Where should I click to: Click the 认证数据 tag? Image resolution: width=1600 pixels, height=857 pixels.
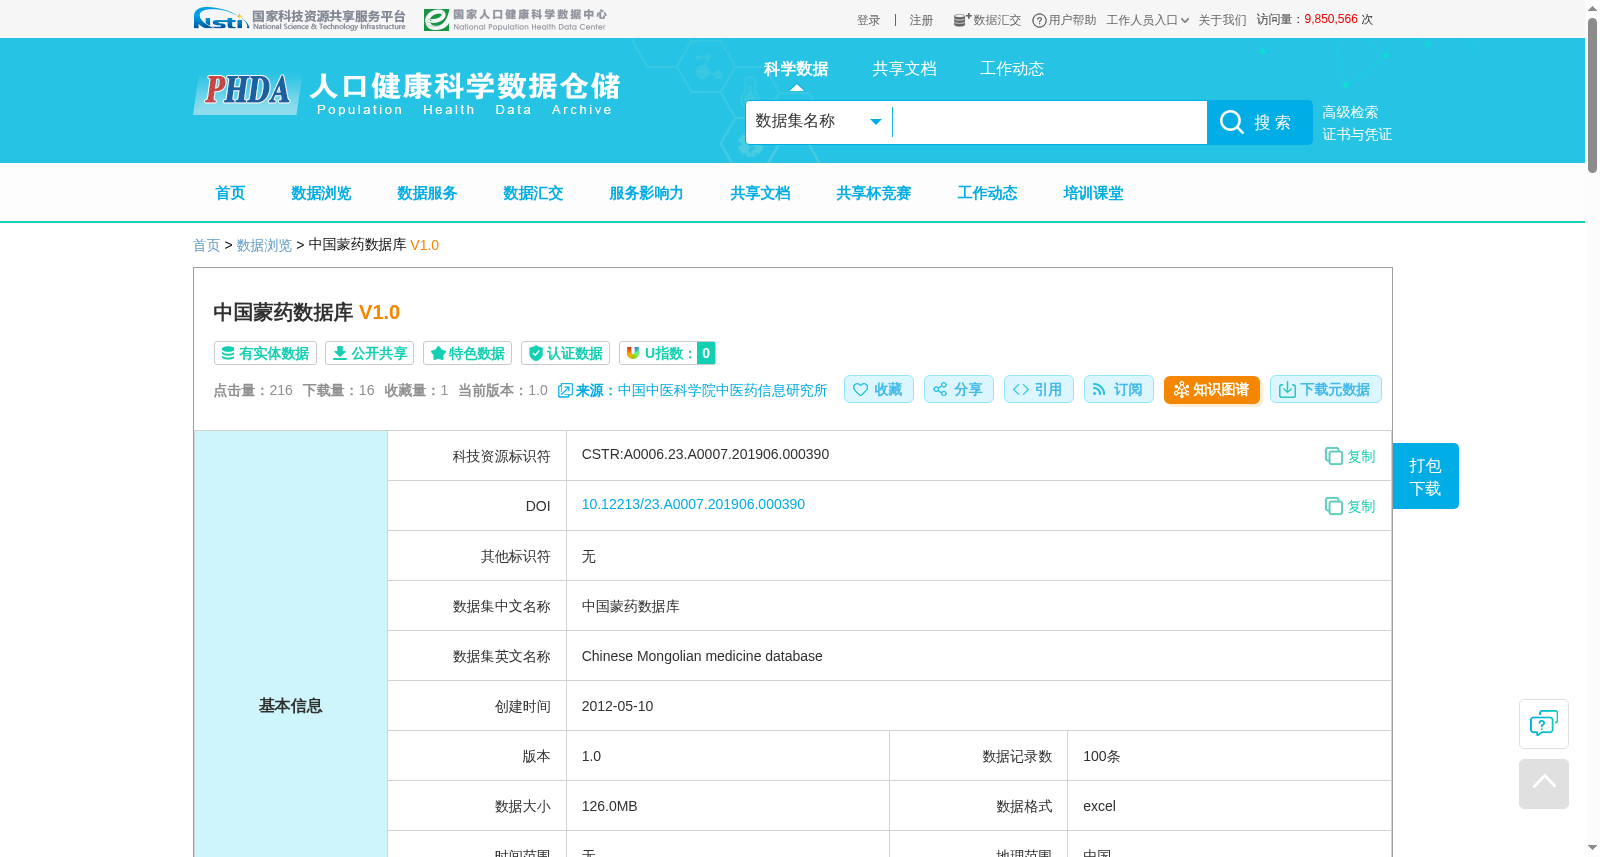point(565,353)
